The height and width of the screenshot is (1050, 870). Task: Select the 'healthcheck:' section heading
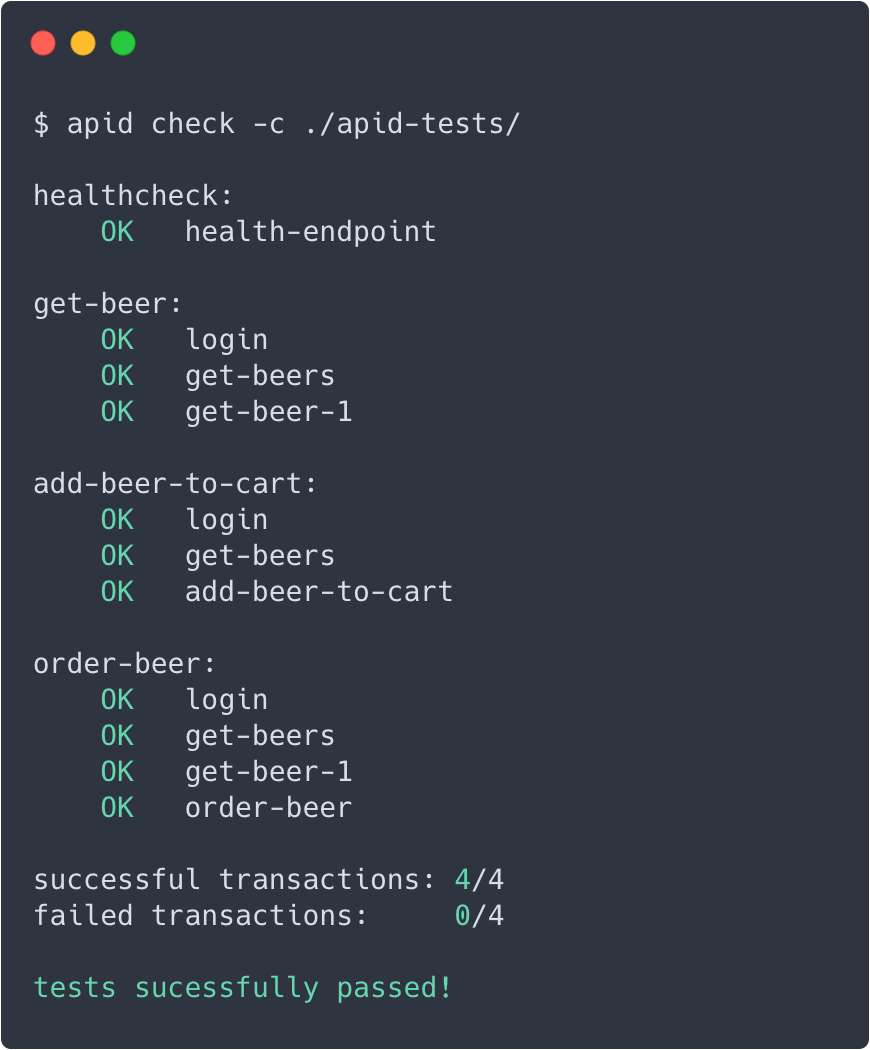pos(133,195)
